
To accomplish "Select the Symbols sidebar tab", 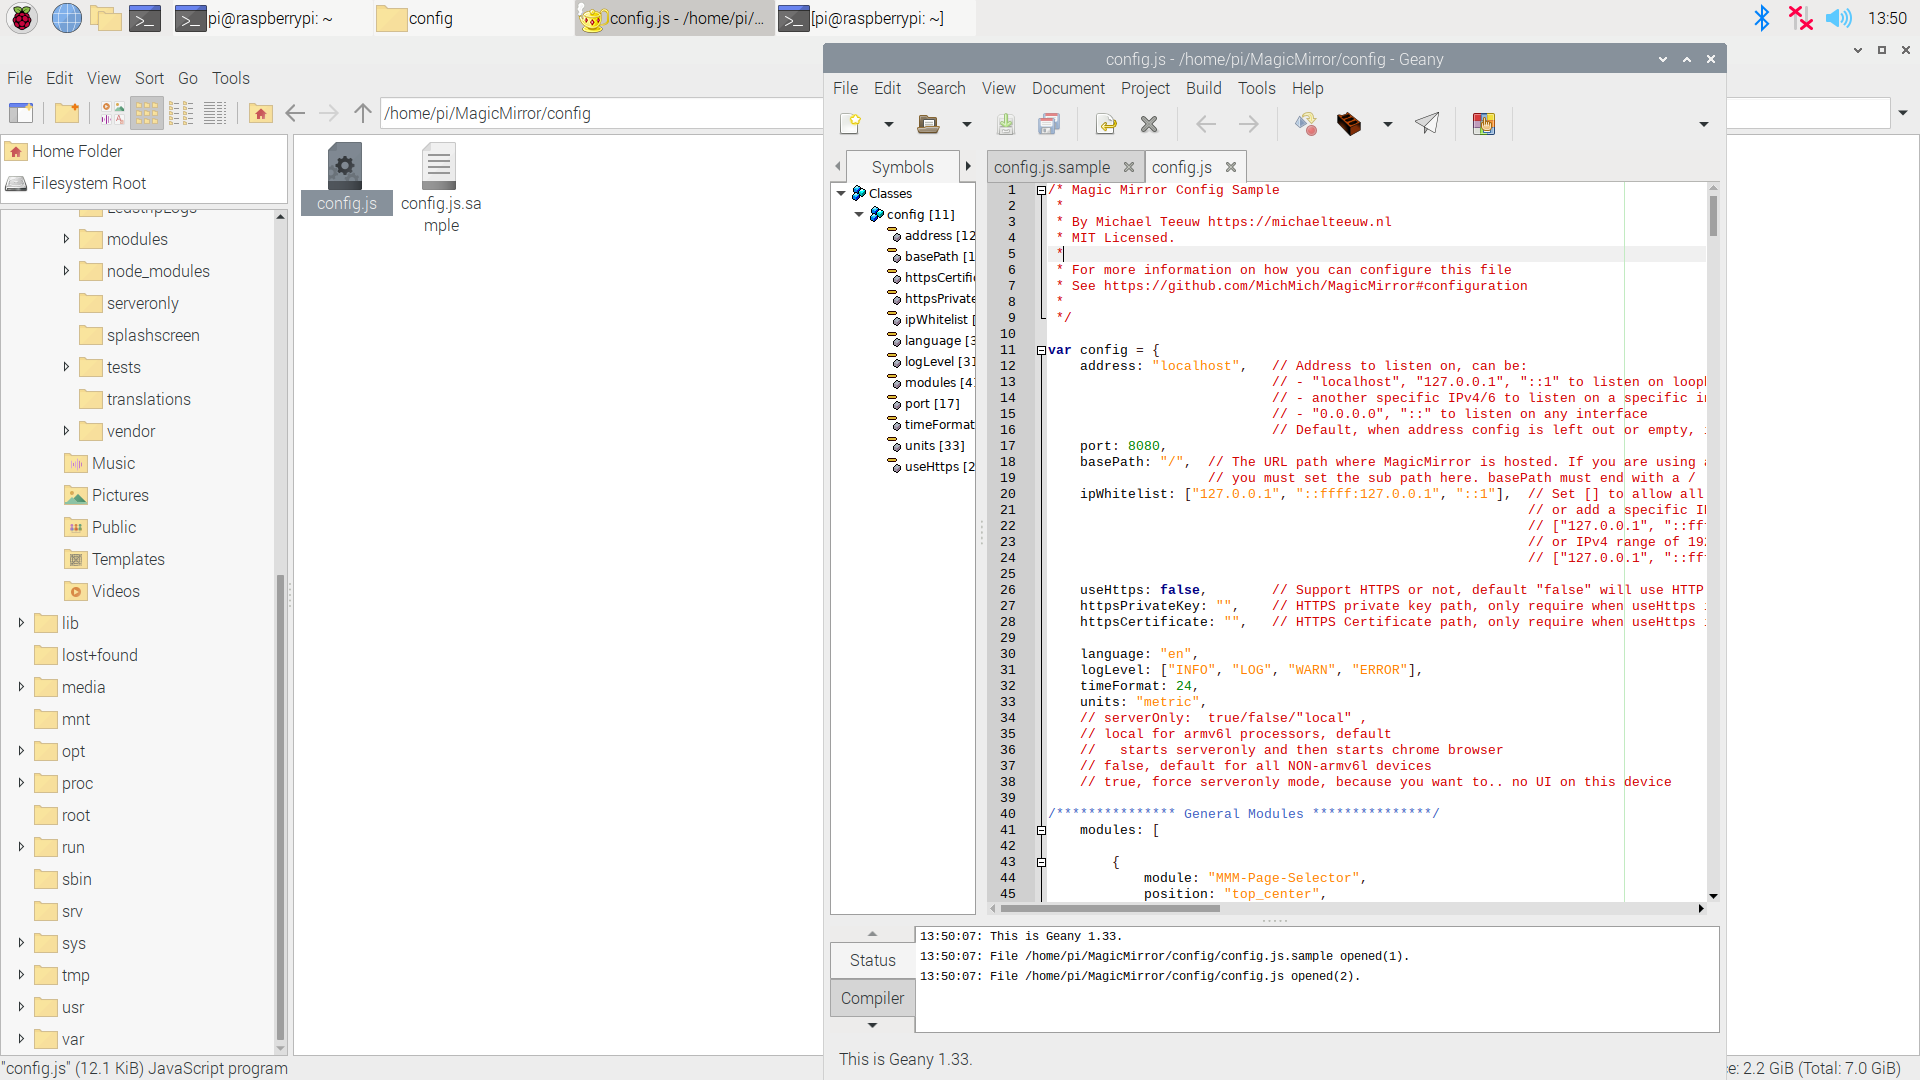I will point(902,167).
